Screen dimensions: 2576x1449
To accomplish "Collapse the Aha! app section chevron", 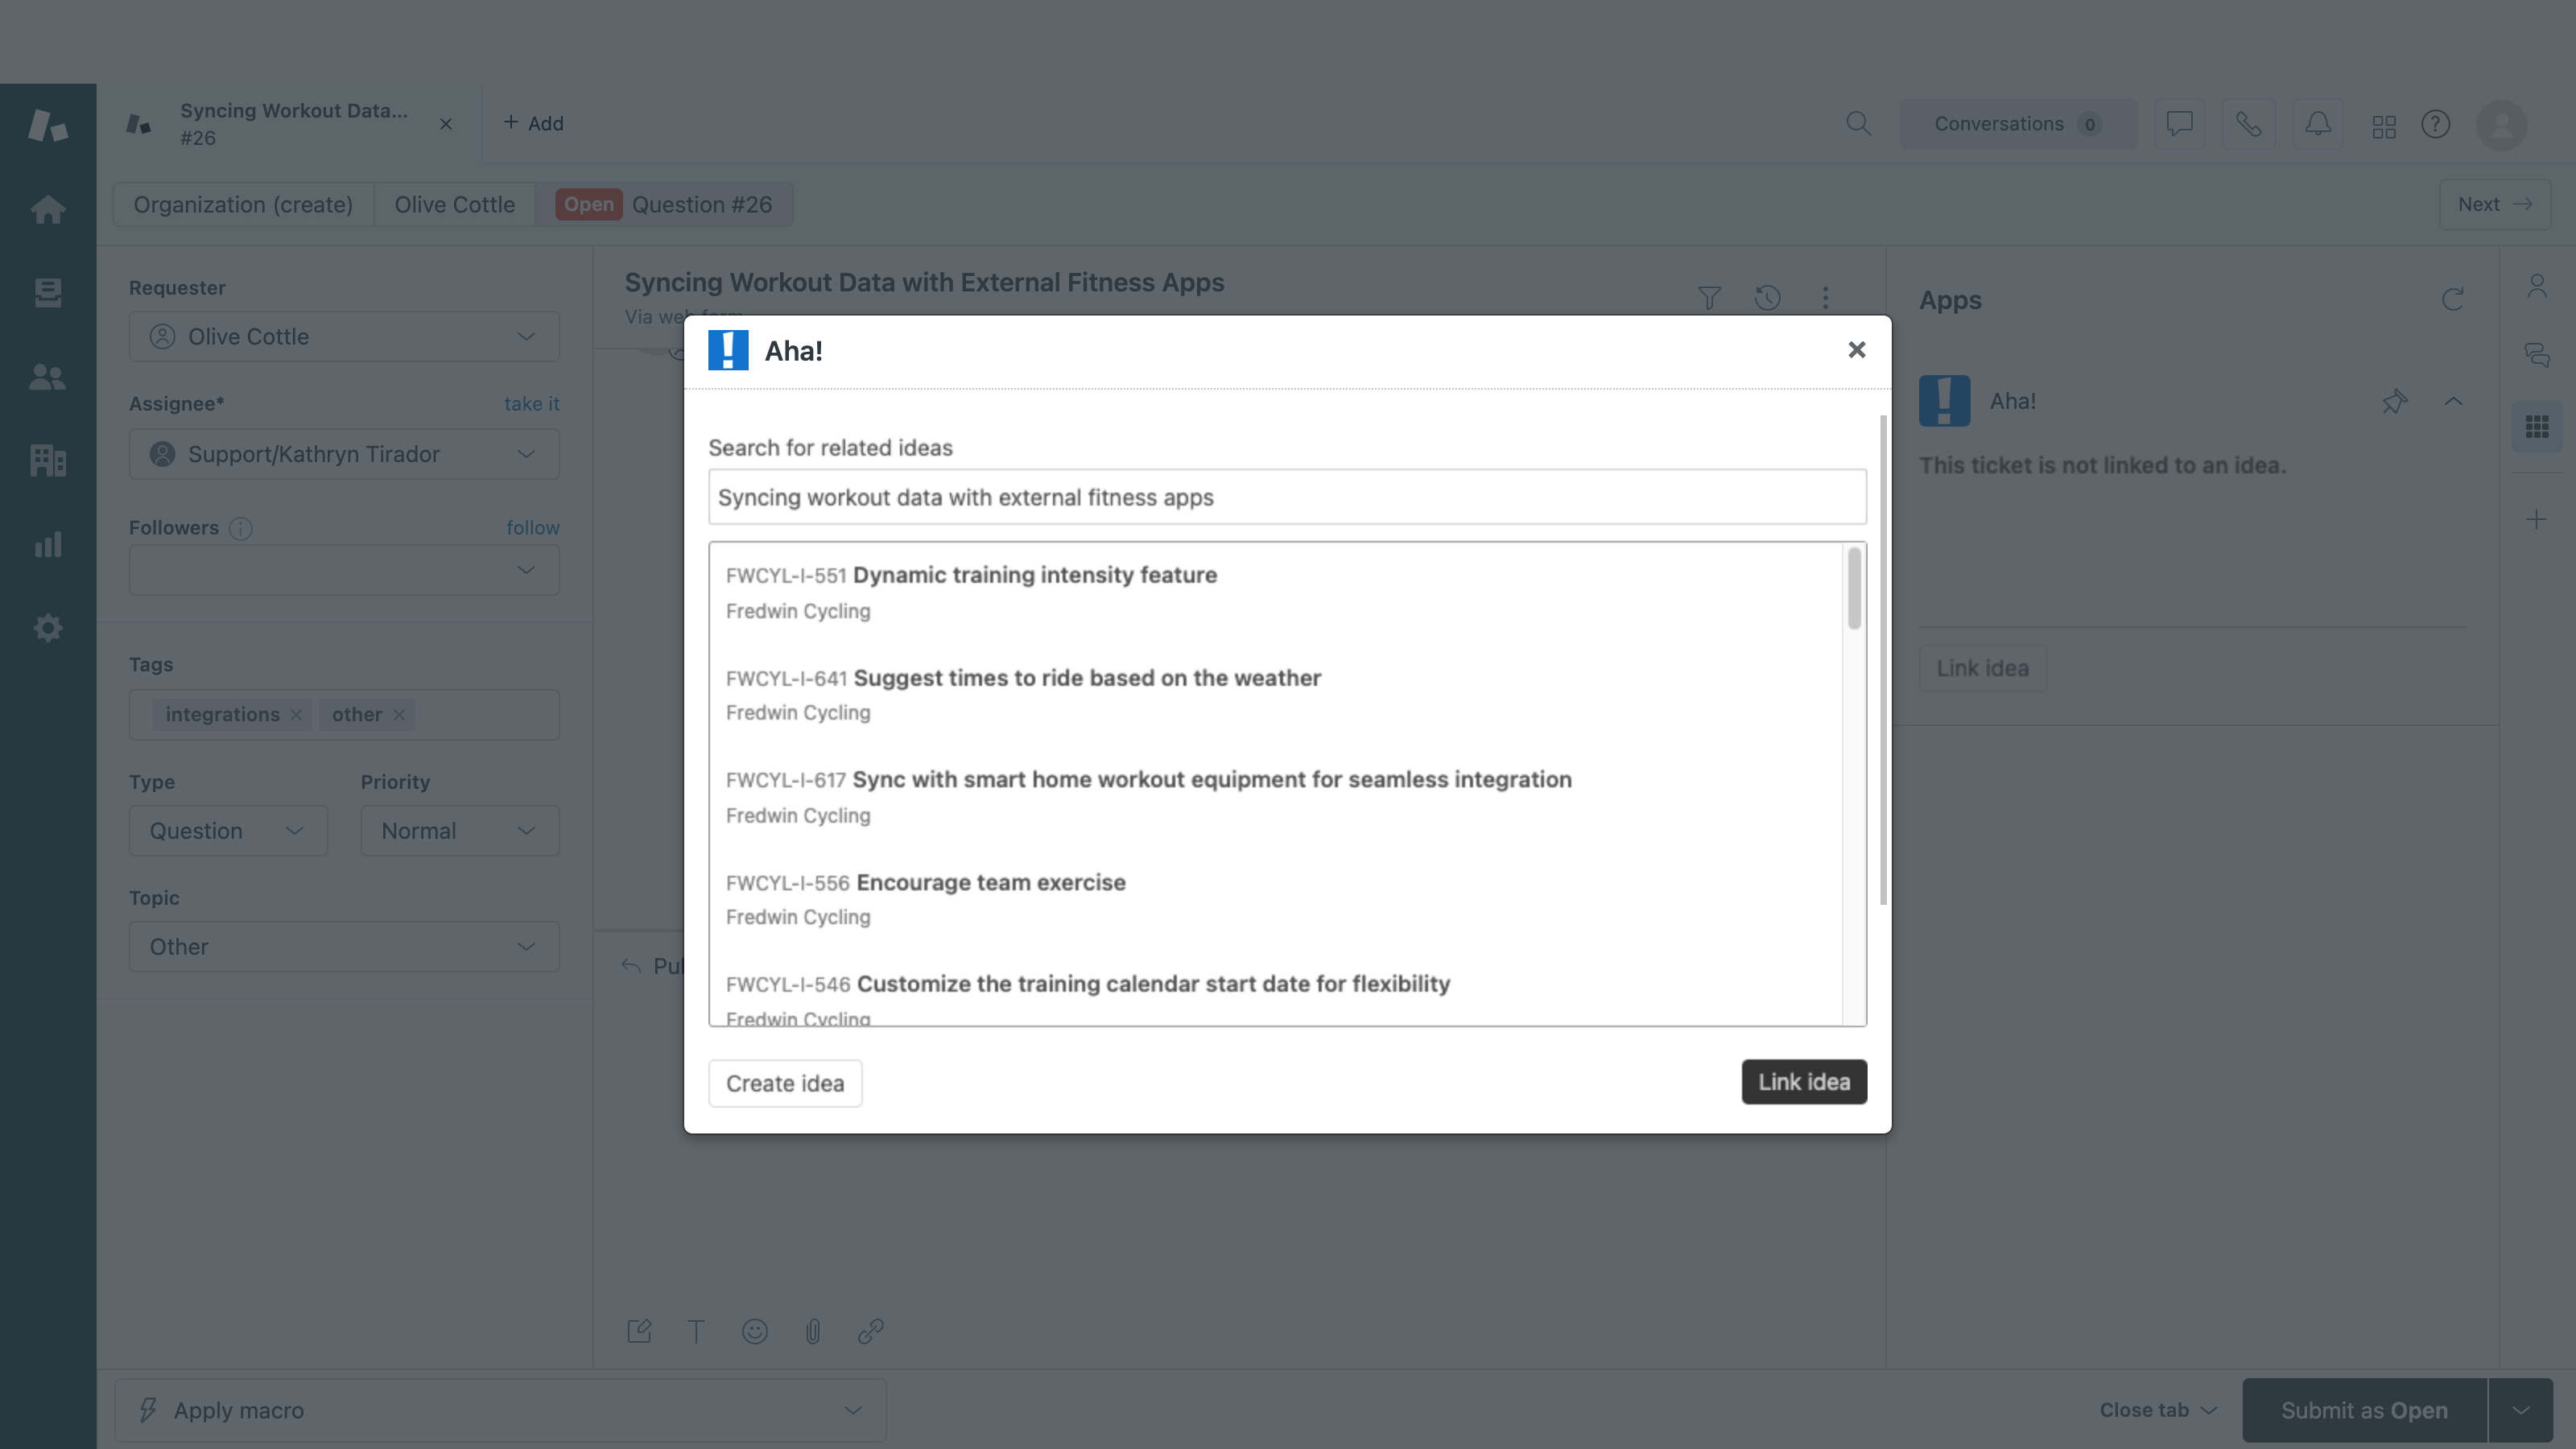I will 2455,401.
